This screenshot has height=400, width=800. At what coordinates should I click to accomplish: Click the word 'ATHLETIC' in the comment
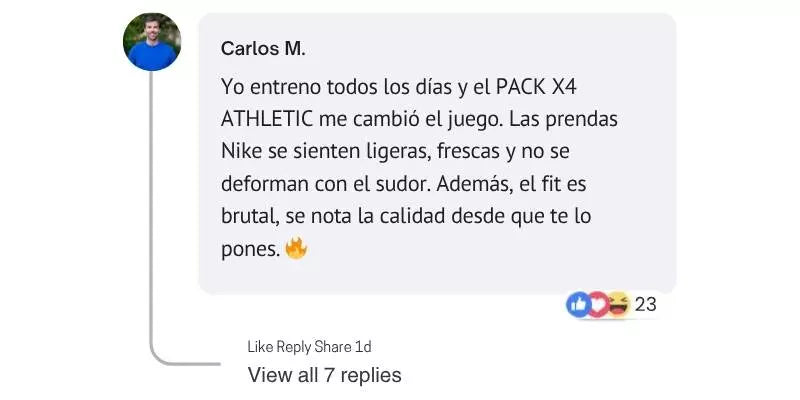point(267,119)
